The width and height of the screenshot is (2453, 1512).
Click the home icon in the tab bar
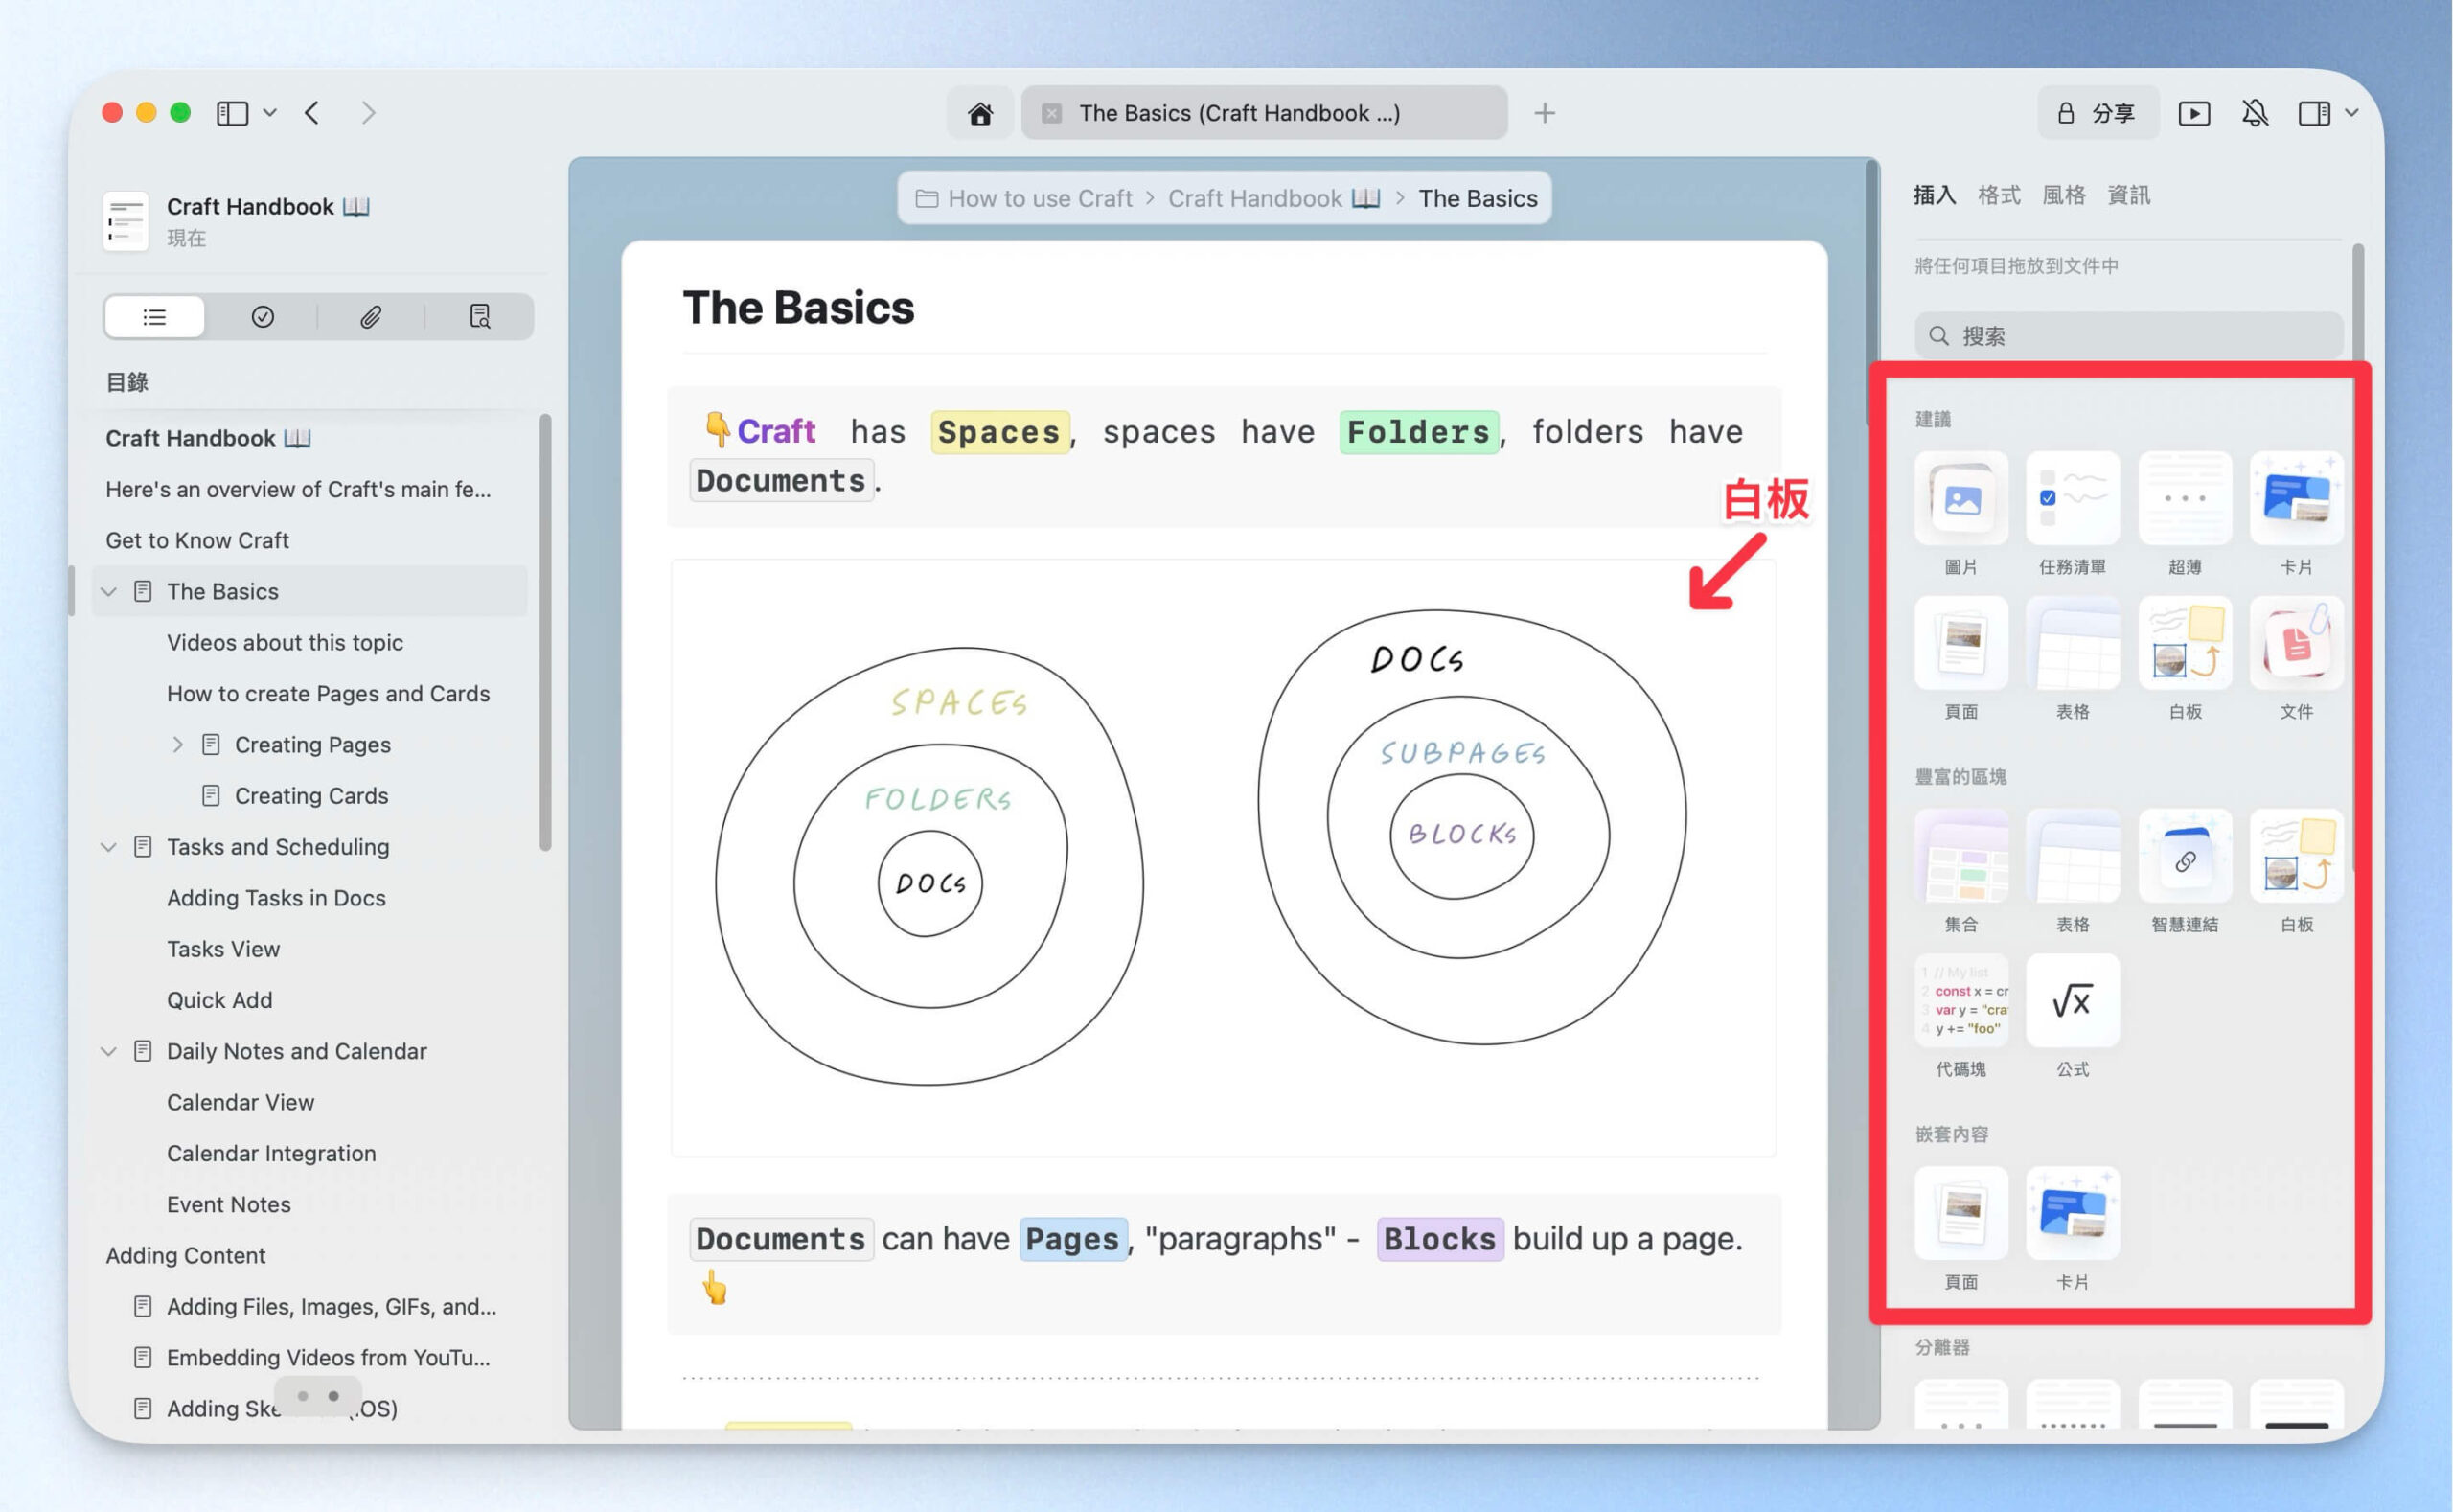tap(980, 113)
